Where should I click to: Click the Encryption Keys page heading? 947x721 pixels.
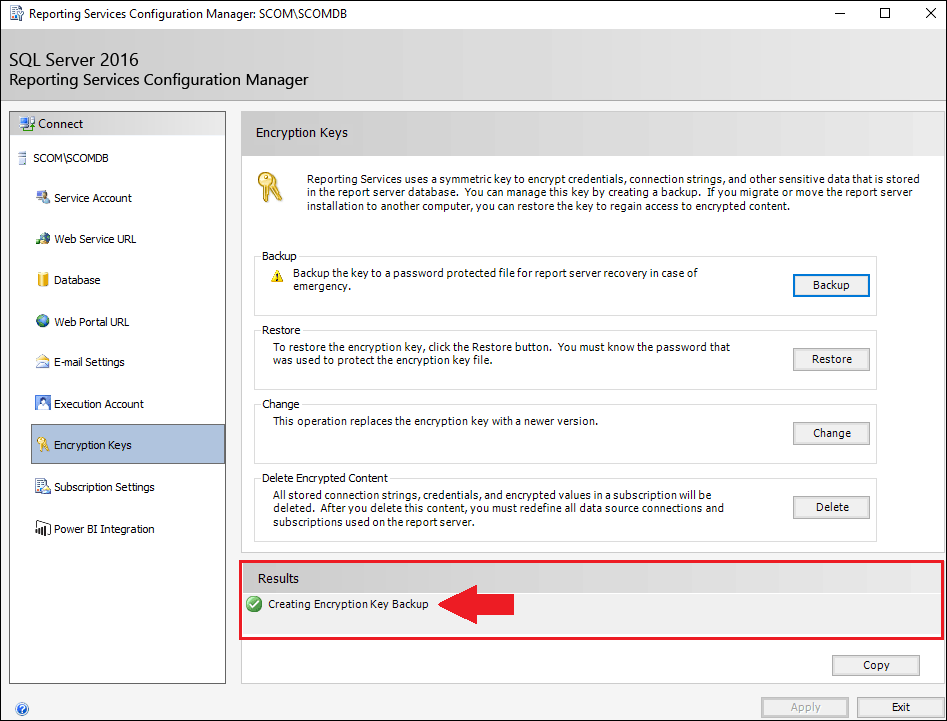point(301,133)
